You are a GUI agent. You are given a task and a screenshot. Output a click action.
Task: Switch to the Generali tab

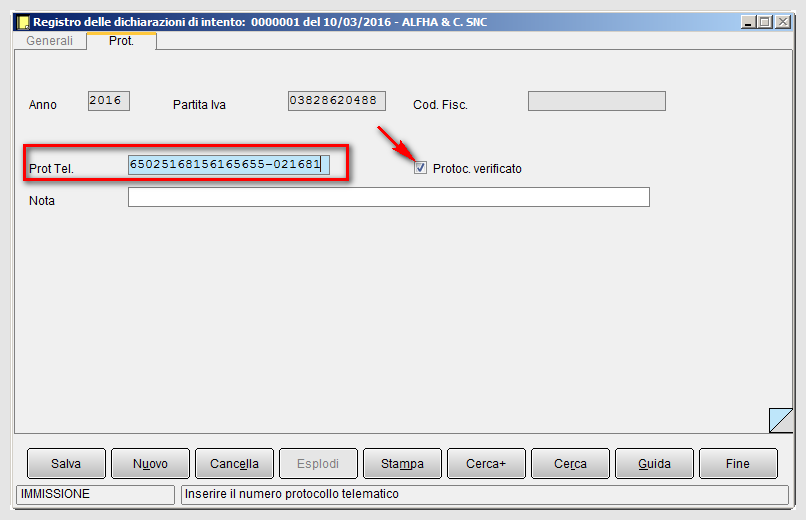pos(50,41)
